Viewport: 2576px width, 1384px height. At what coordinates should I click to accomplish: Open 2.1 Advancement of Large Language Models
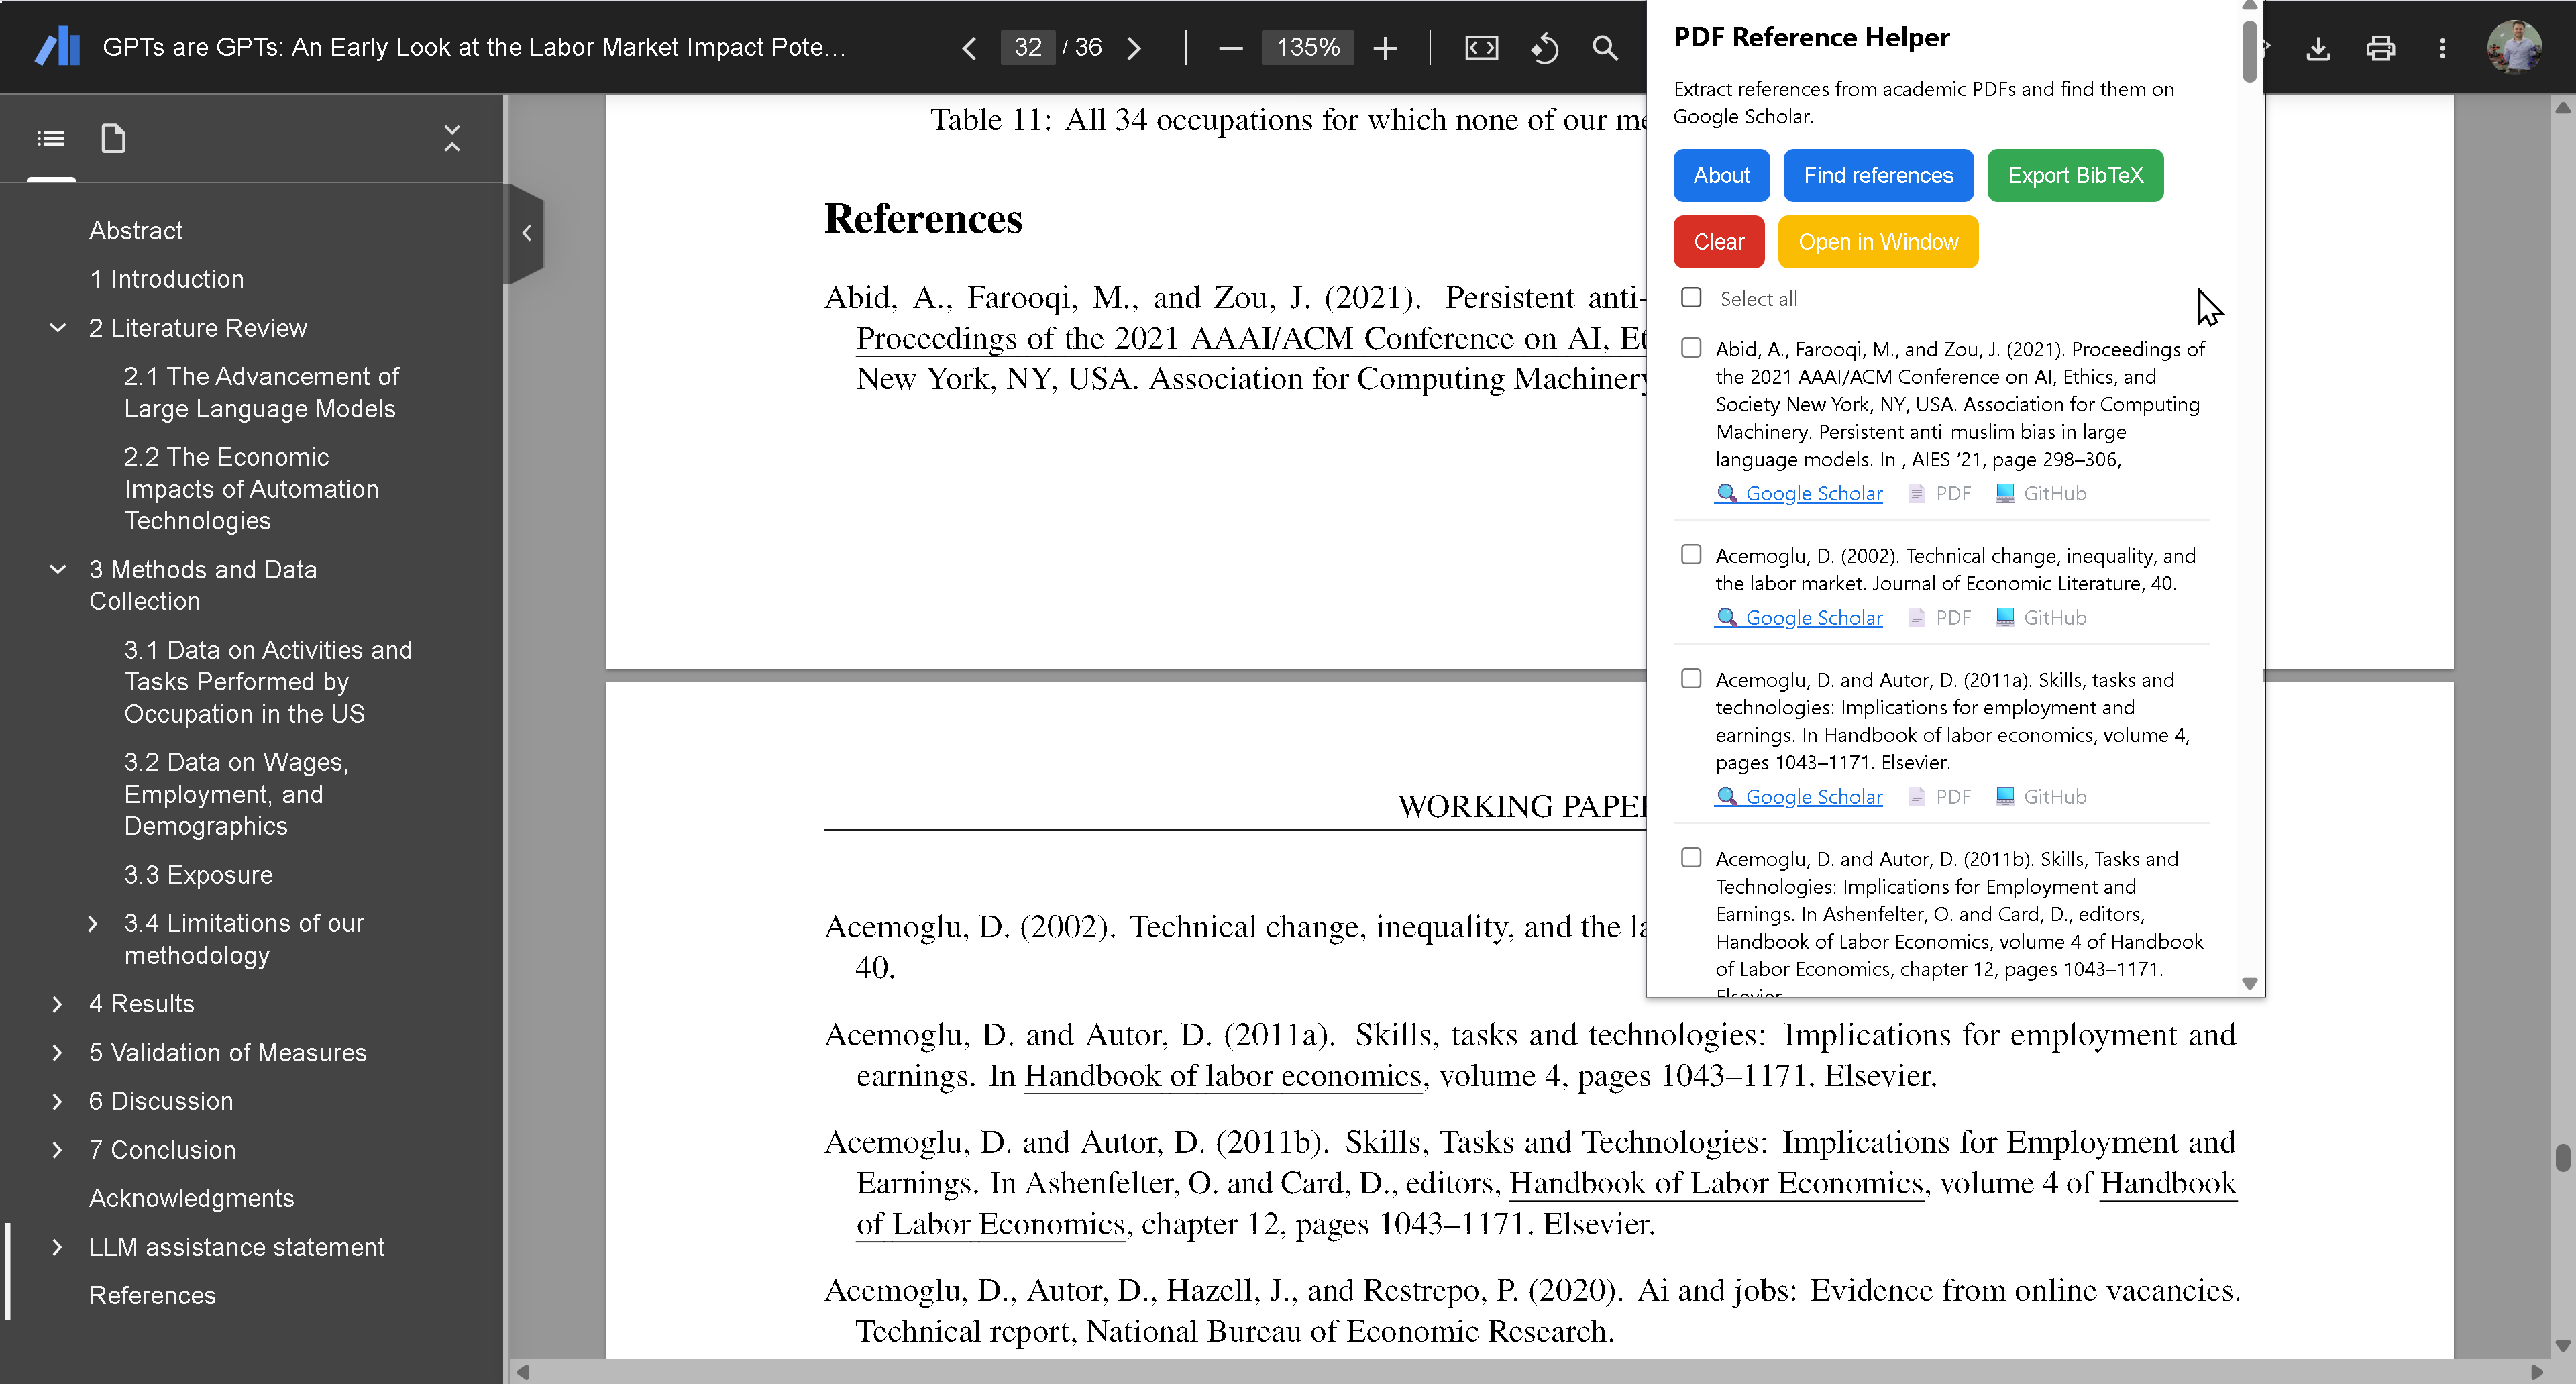261,392
